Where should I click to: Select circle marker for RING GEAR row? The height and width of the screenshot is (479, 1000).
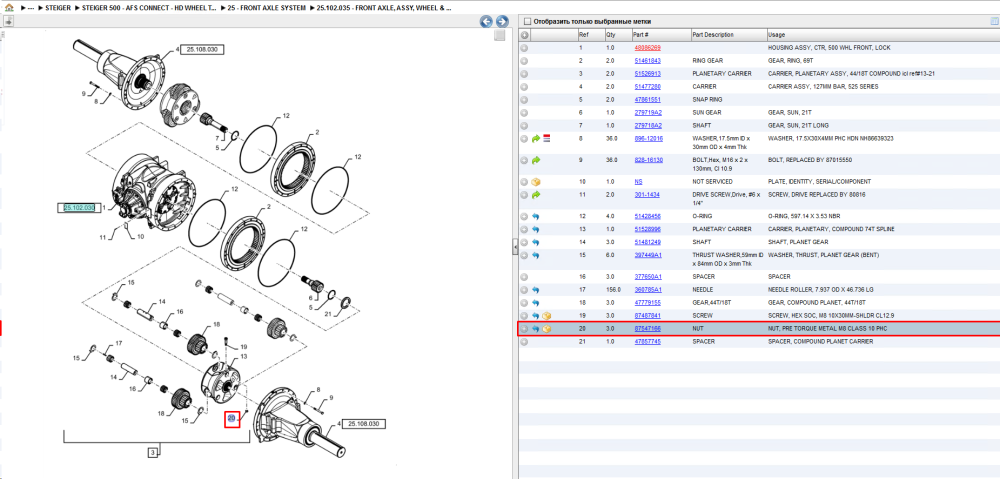[x=524, y=61]
